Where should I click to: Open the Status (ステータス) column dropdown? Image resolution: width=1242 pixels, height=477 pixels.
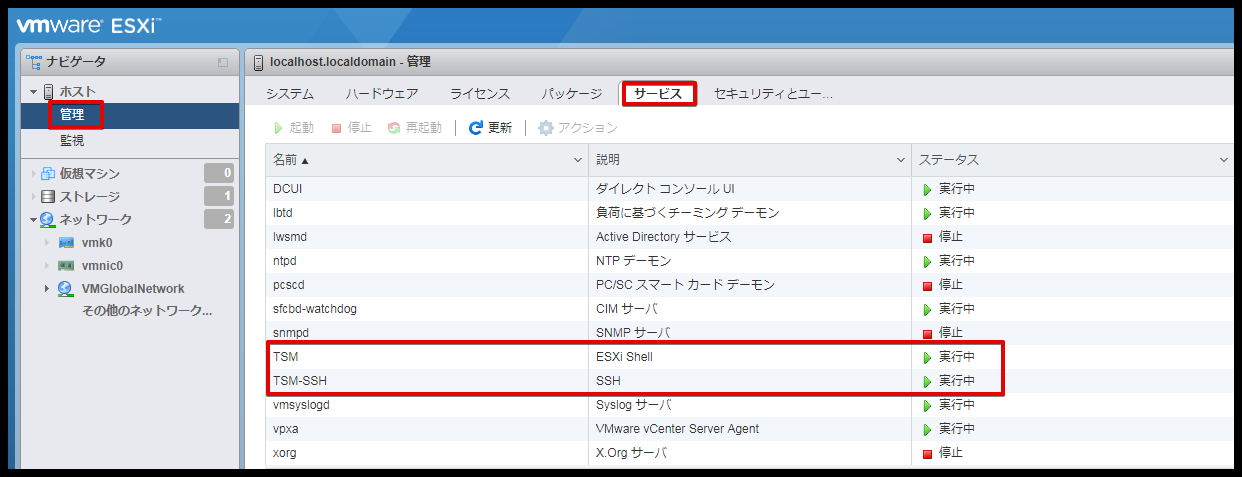1224,160
